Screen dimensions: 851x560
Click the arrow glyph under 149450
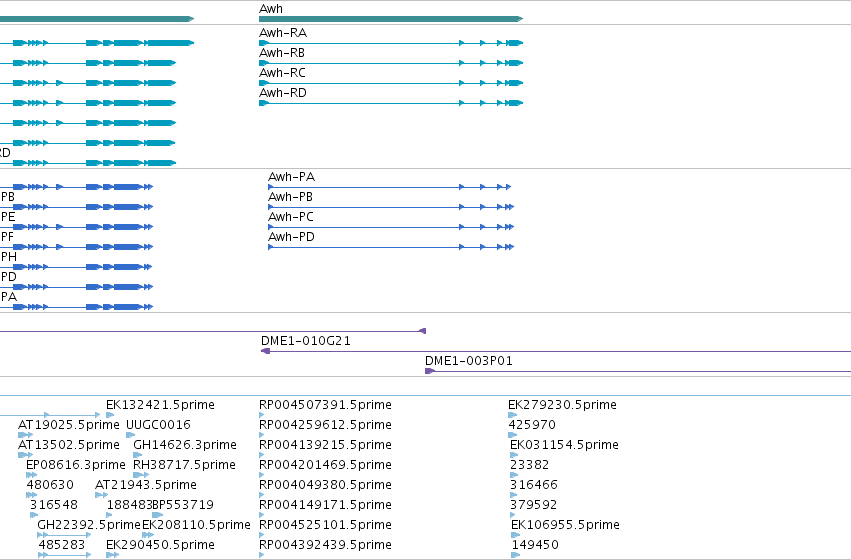[516, 555]
